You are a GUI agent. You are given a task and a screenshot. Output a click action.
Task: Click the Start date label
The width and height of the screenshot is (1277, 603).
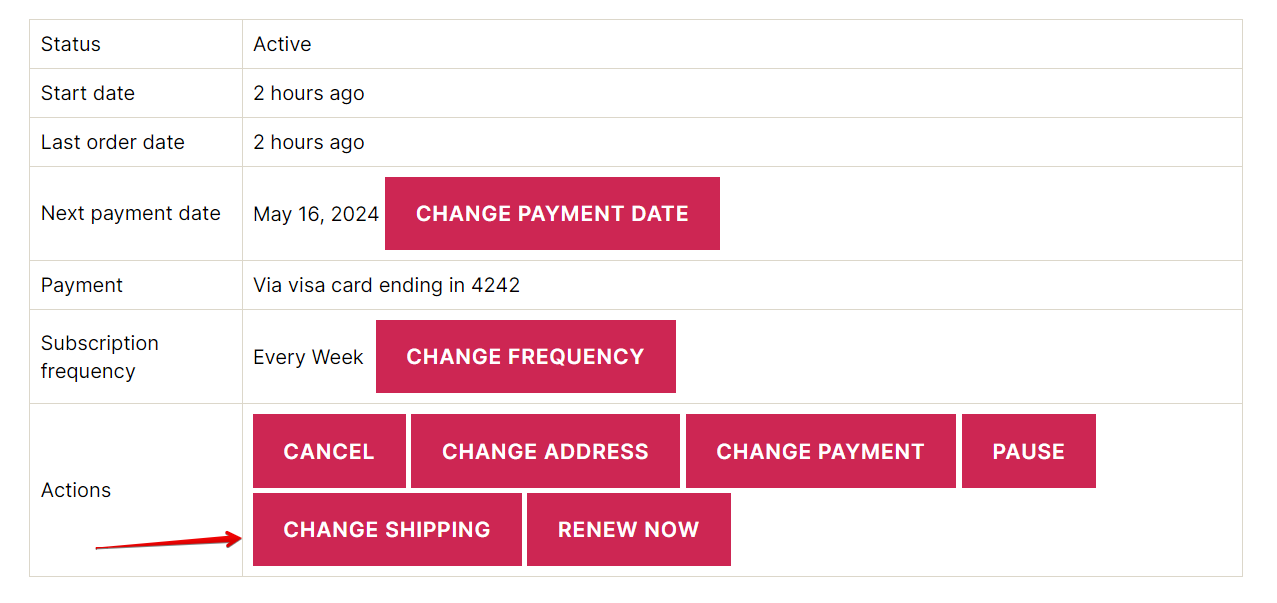(88, 93)
